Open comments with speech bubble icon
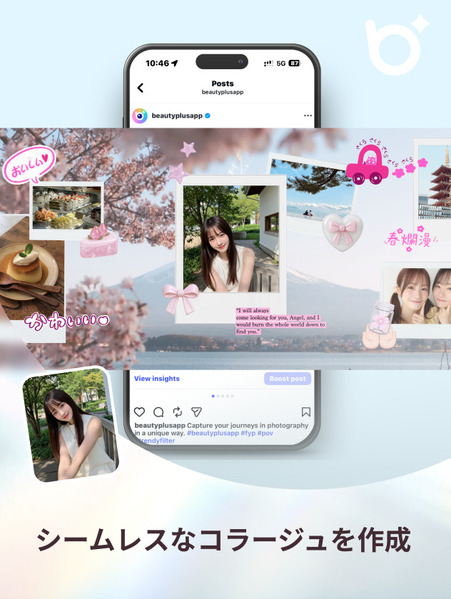The image size is (451, 599). click(x=158, y=412)
